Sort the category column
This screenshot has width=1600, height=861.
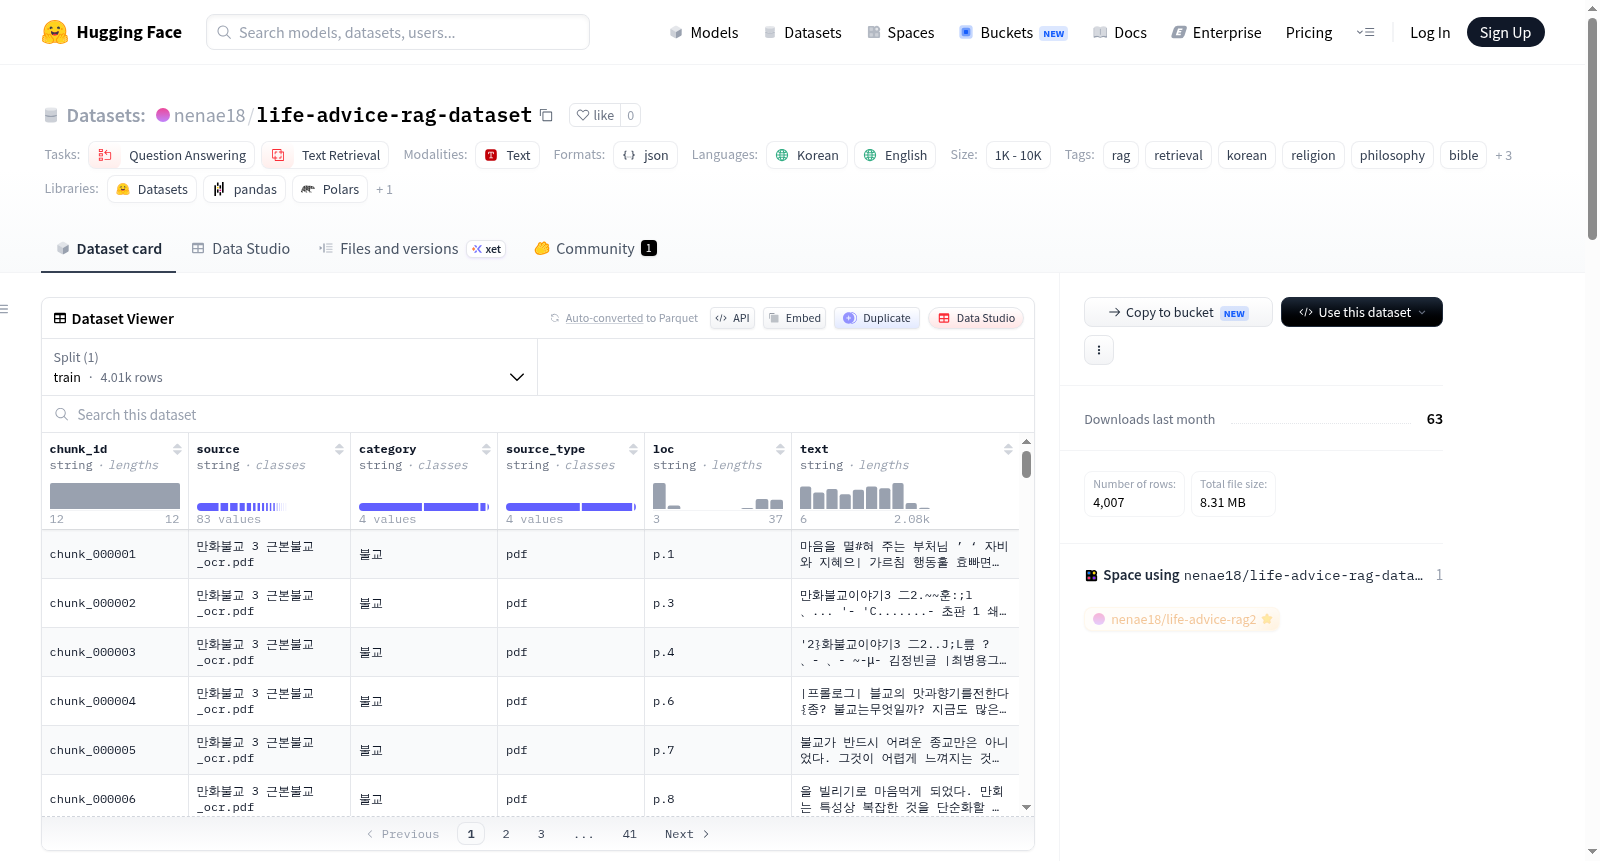[486, 449]
